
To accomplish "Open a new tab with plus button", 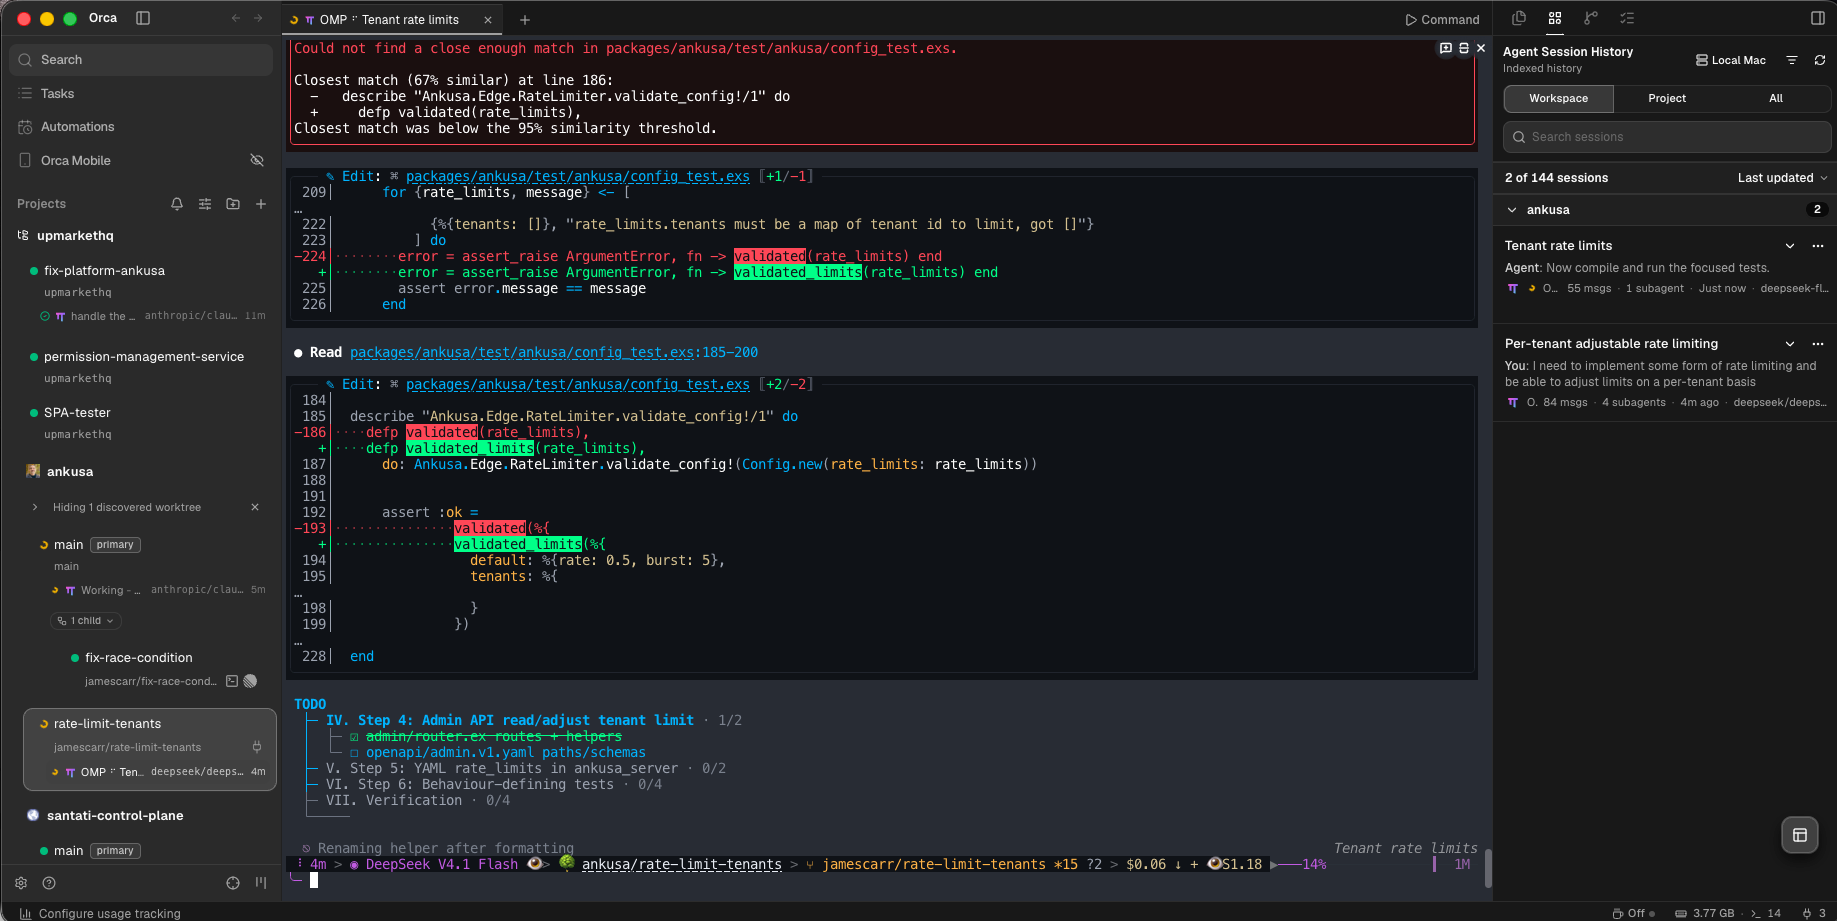I will tap(525, 20).
